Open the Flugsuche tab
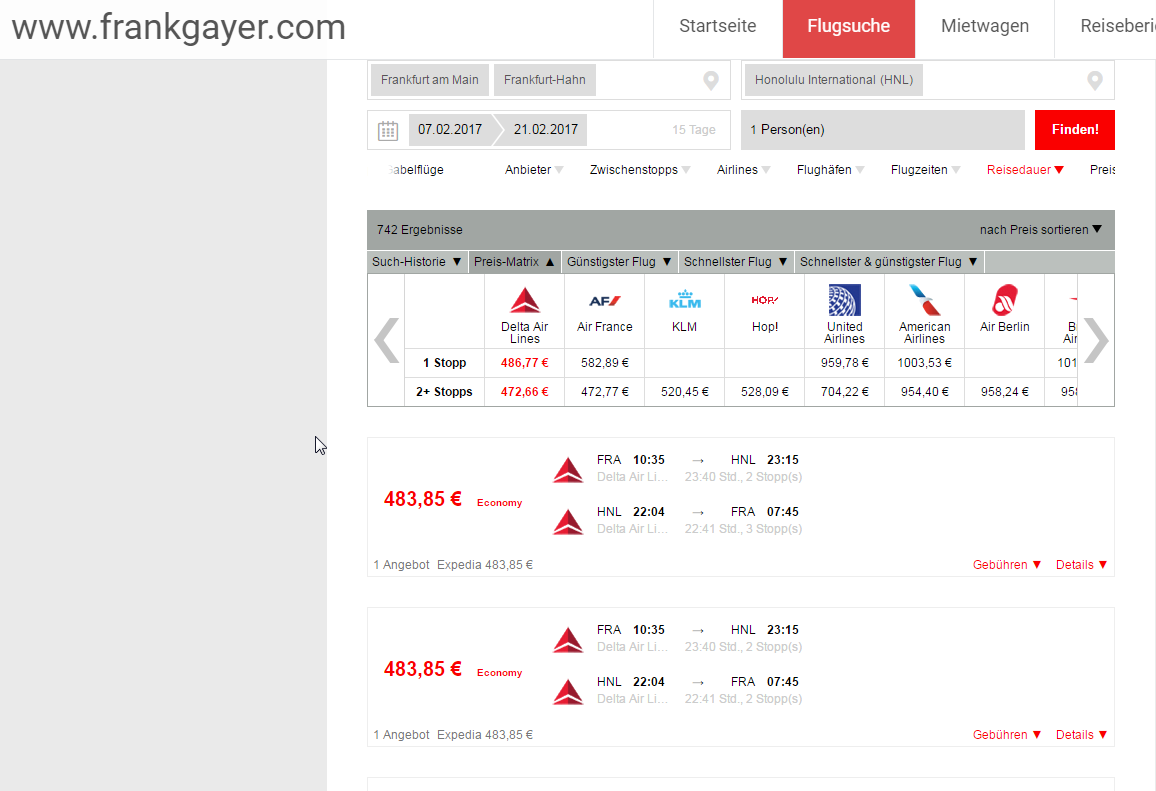The image size is (1156, 791). 849,28
